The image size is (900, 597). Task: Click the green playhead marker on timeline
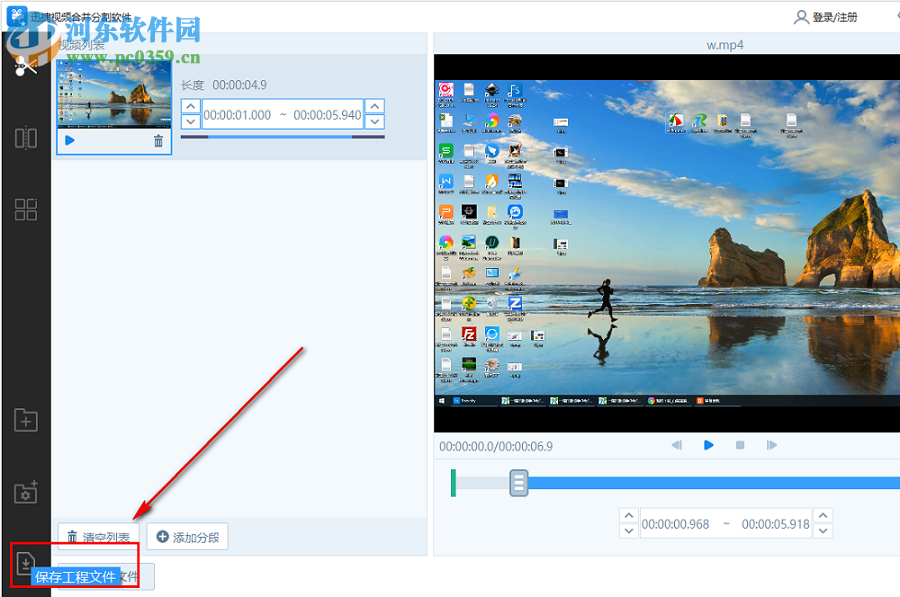tap(453, 483)
